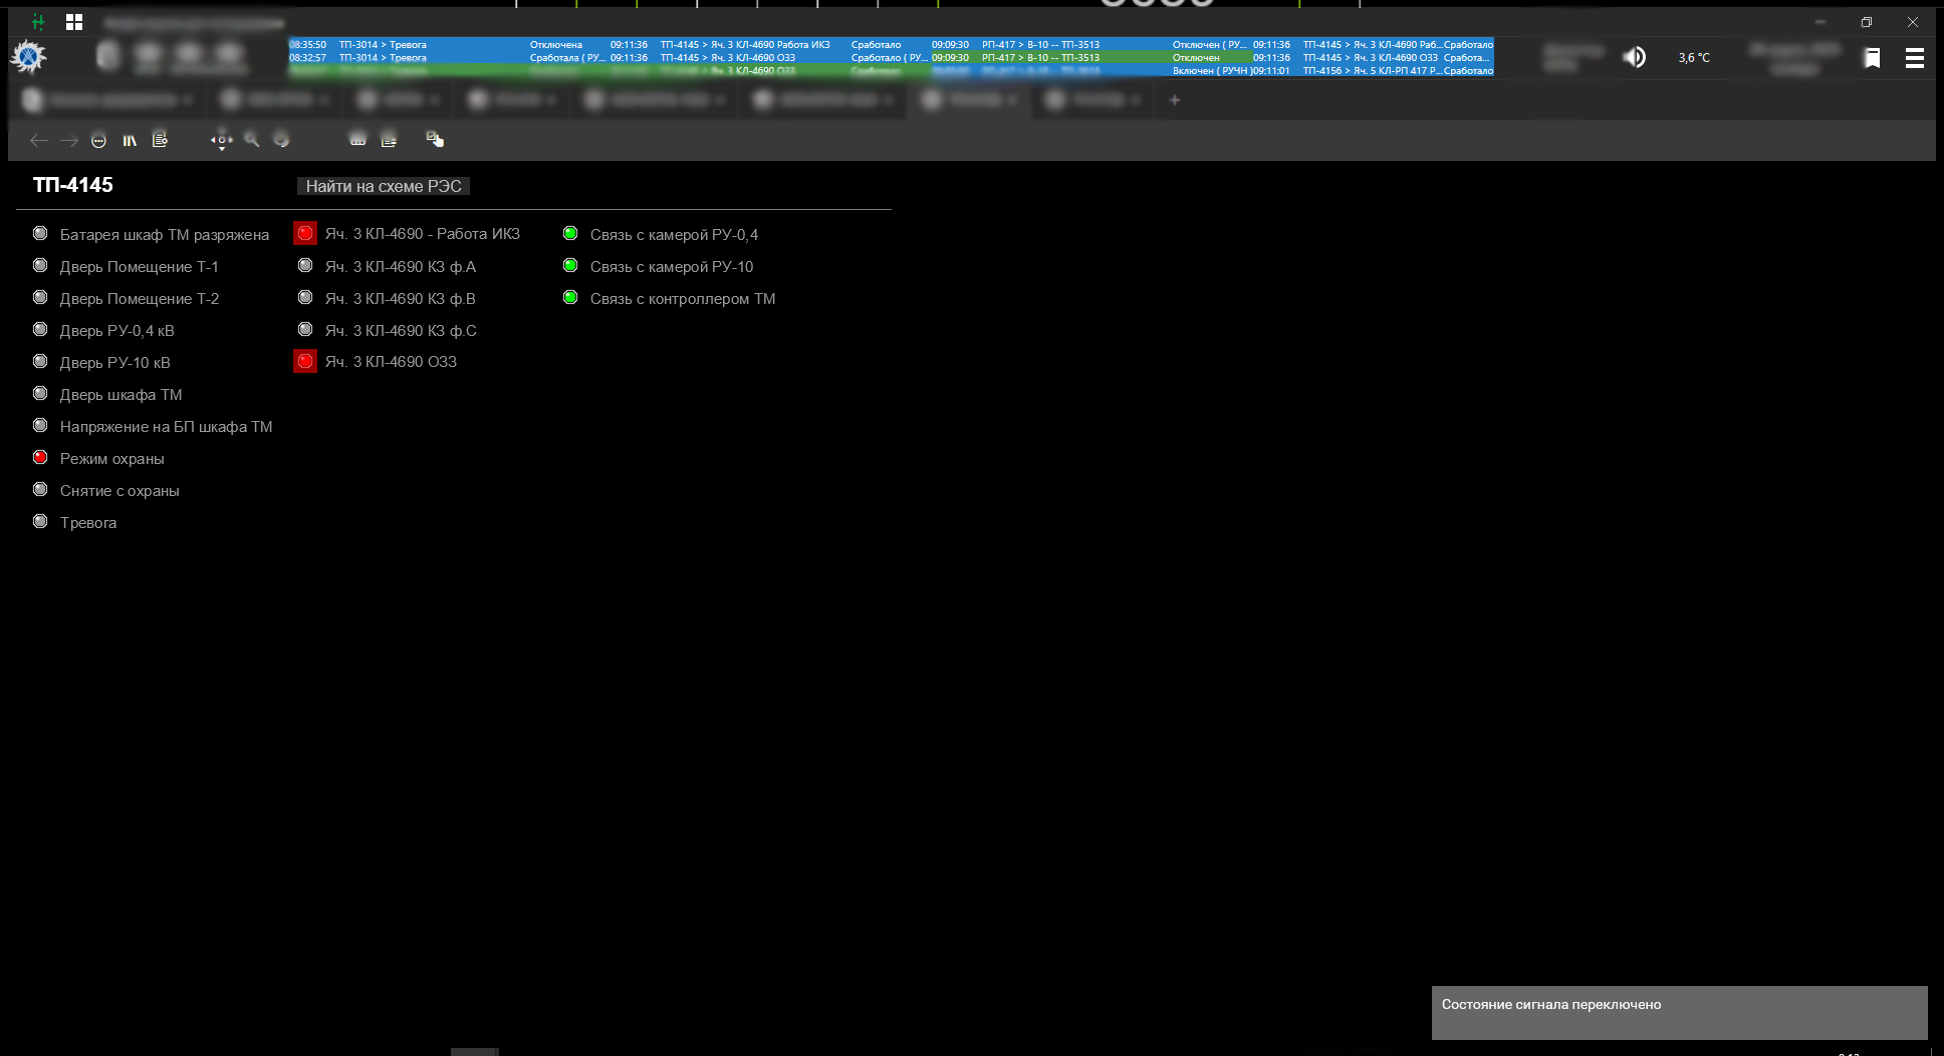
Task: Add a new tab with the plus button
Action: pos(1175,100)
